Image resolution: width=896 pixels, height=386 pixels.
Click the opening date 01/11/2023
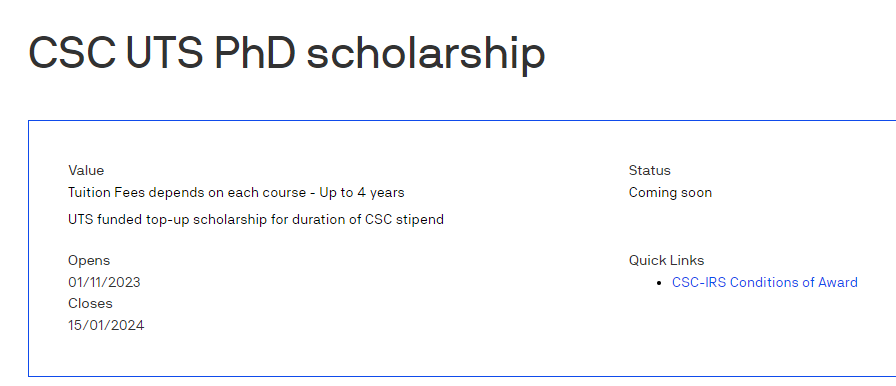(x=104, y=282)
